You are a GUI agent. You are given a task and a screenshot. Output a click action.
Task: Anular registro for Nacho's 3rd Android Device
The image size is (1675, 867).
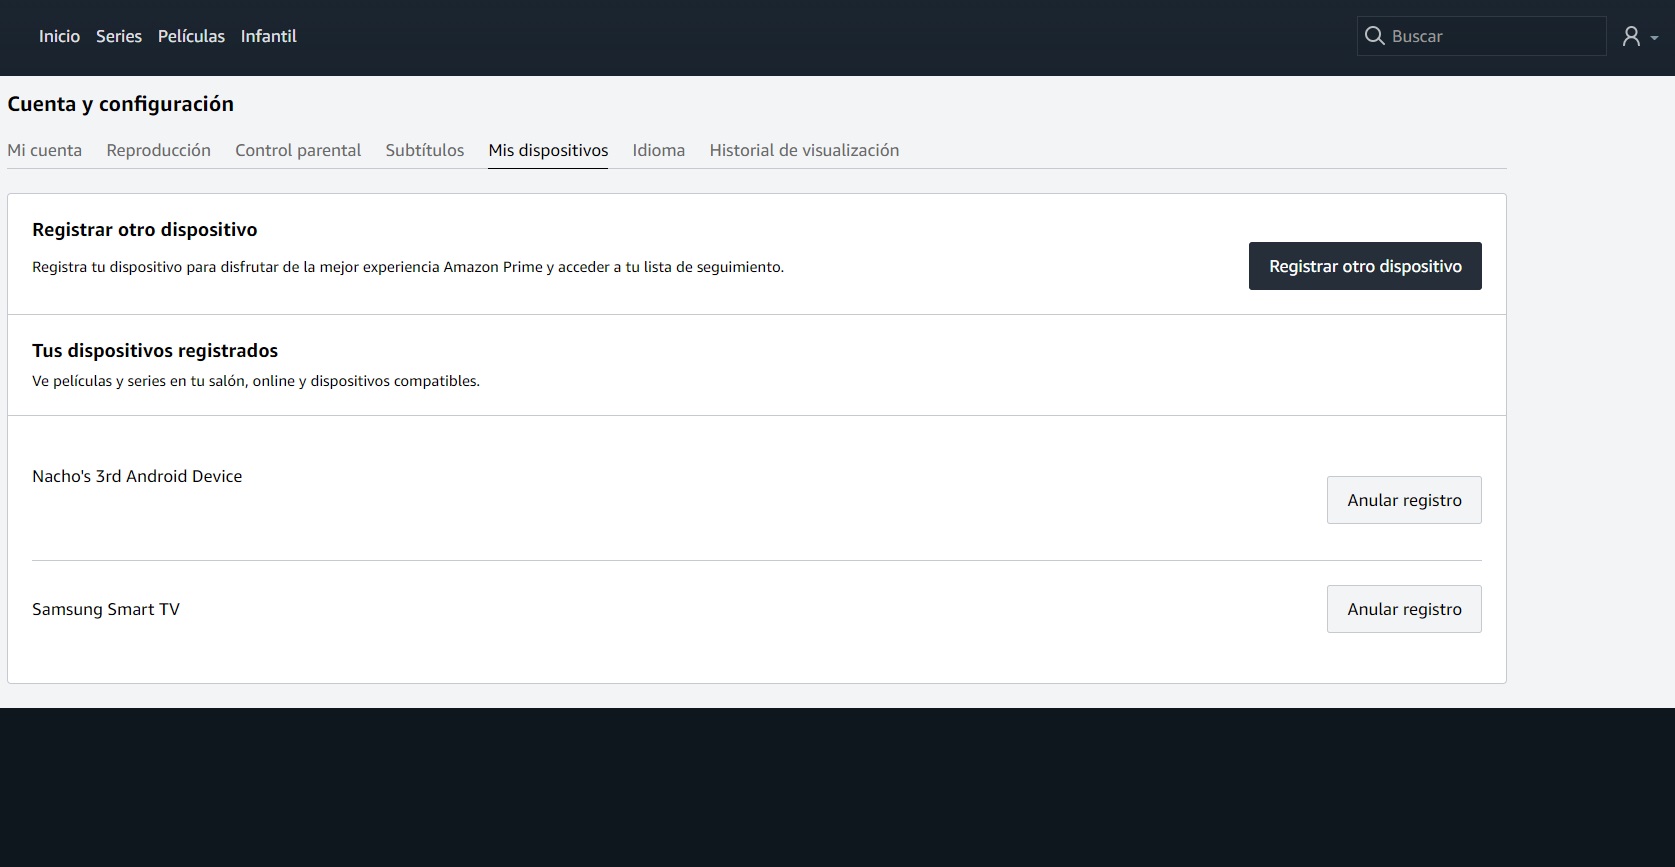point(1403,500)
